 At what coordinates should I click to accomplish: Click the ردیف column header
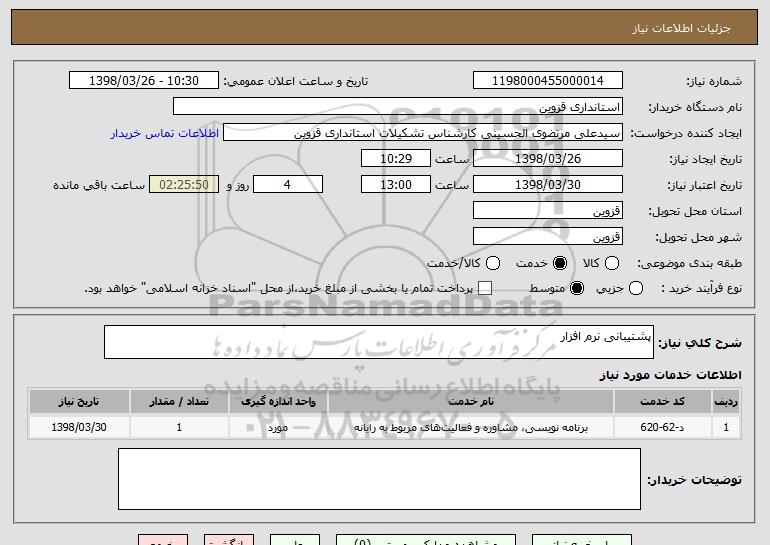click(726, 402)
